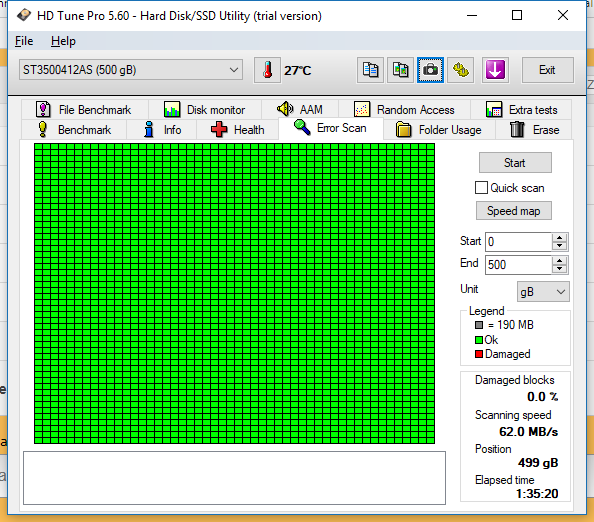Copy text results to clipboard icon
This screenshot has width=594, height=522.
pyautogui.click(x=370, y=70)
